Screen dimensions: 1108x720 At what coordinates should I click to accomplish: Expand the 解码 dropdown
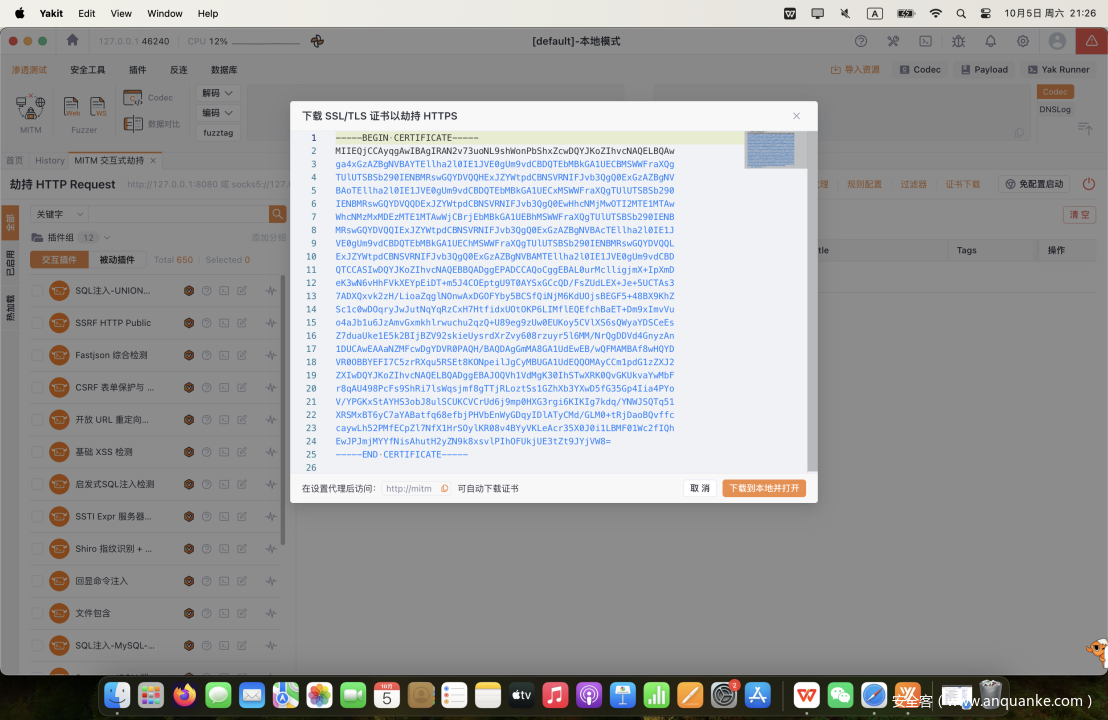coord(218,93)
